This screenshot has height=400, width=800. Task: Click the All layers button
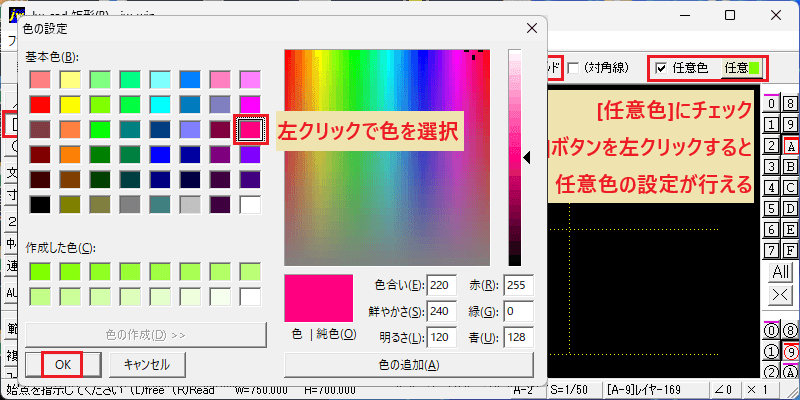pyautogui.click(x=781, y=272)
